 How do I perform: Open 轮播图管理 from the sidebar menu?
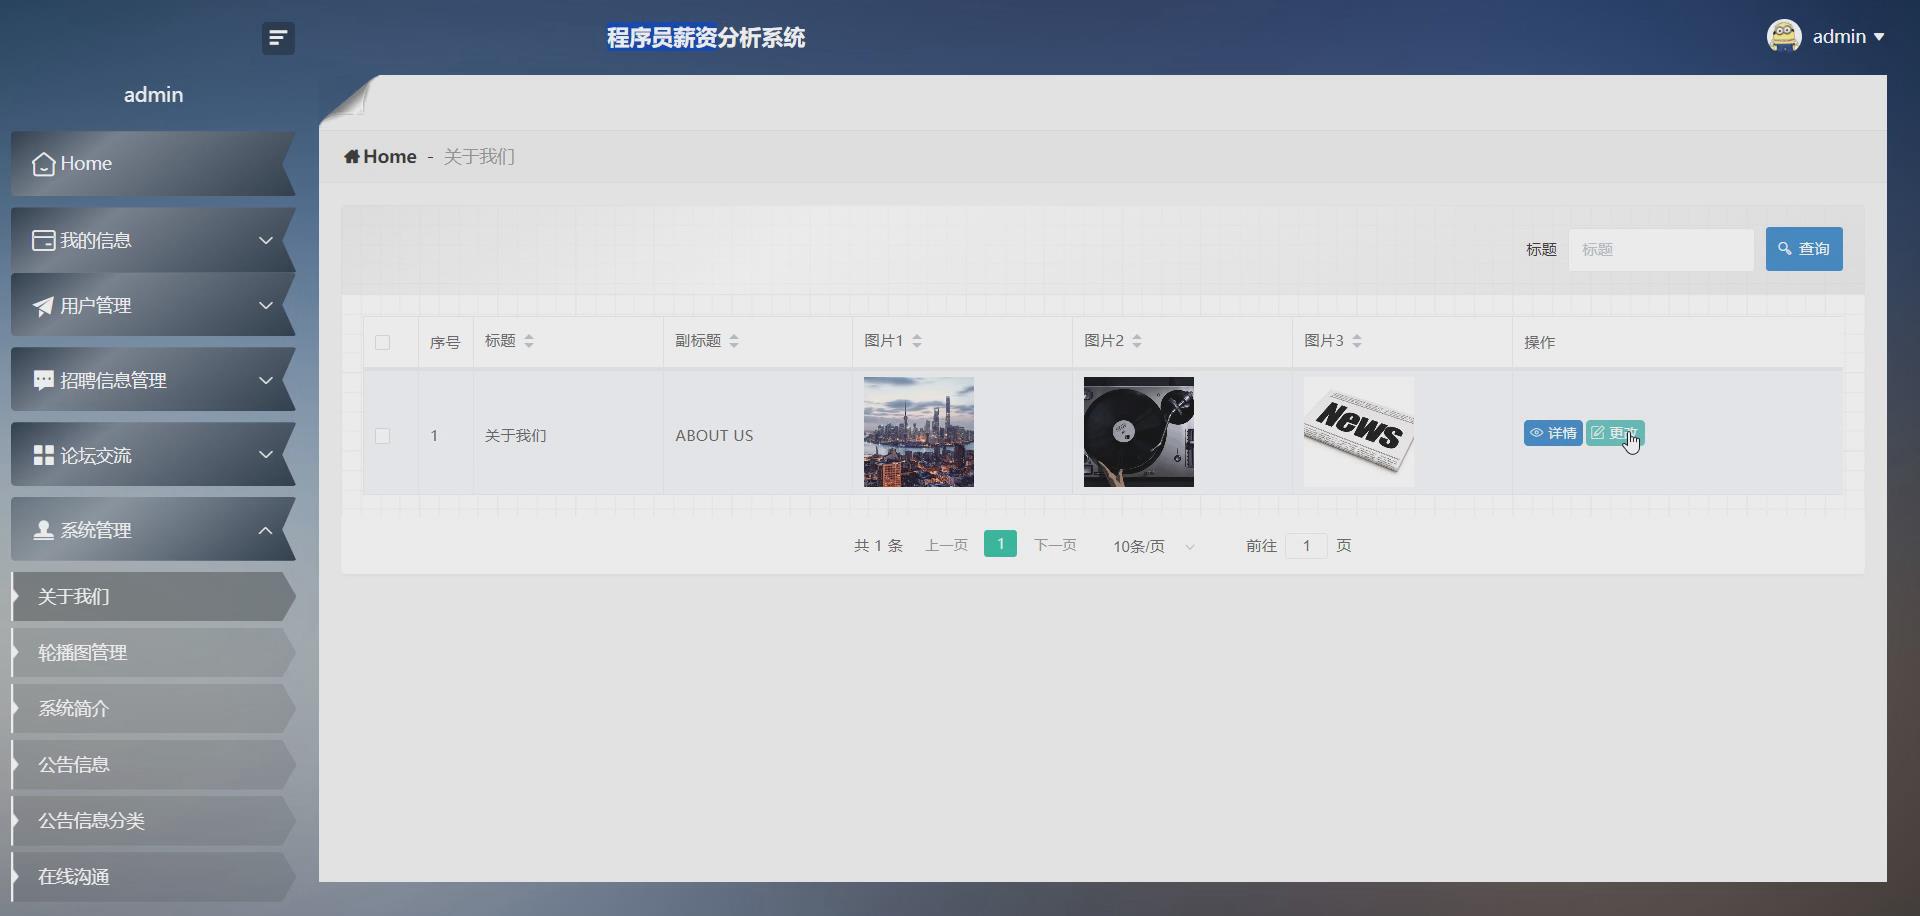point(83,652)
